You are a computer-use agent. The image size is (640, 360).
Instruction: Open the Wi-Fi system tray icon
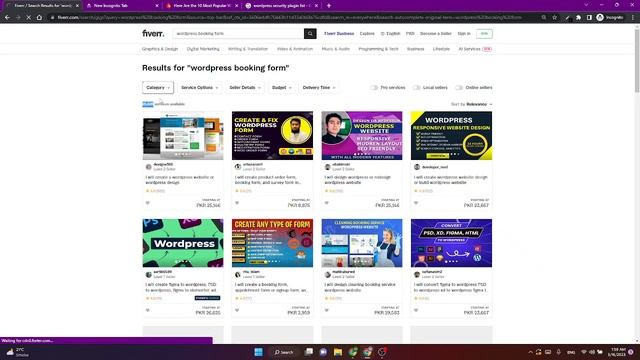click(584, 352)
